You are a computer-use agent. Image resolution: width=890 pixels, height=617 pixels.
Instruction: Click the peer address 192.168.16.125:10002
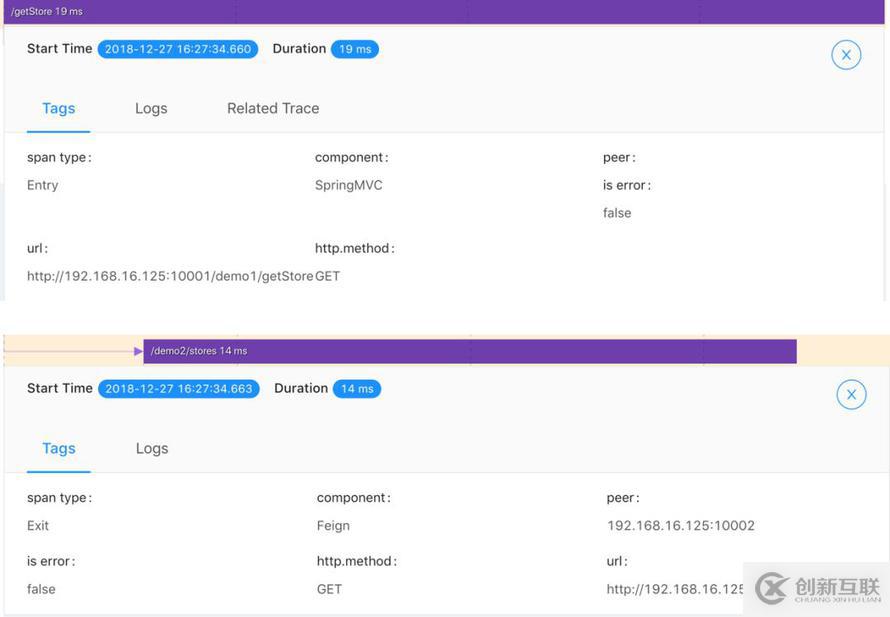[x=680, y=525]
